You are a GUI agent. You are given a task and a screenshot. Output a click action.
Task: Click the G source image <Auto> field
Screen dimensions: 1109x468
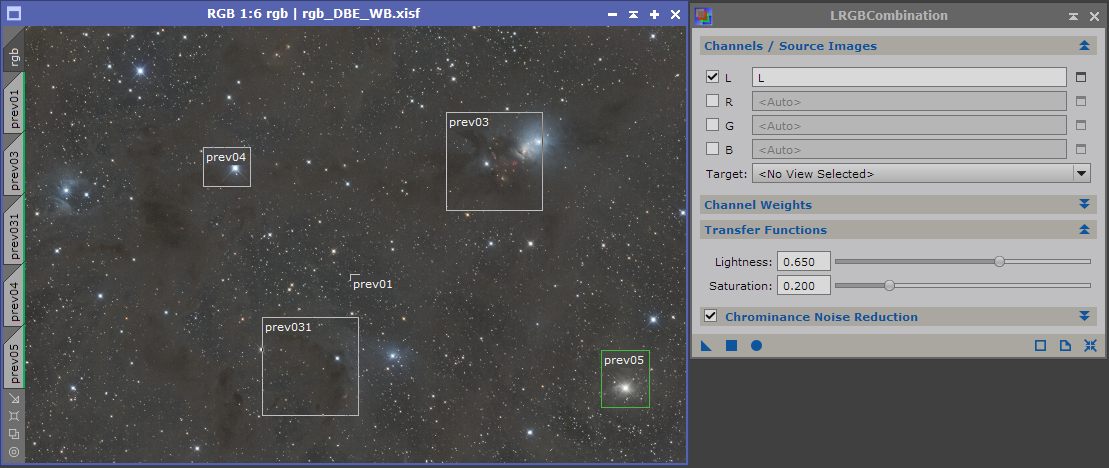910,125
